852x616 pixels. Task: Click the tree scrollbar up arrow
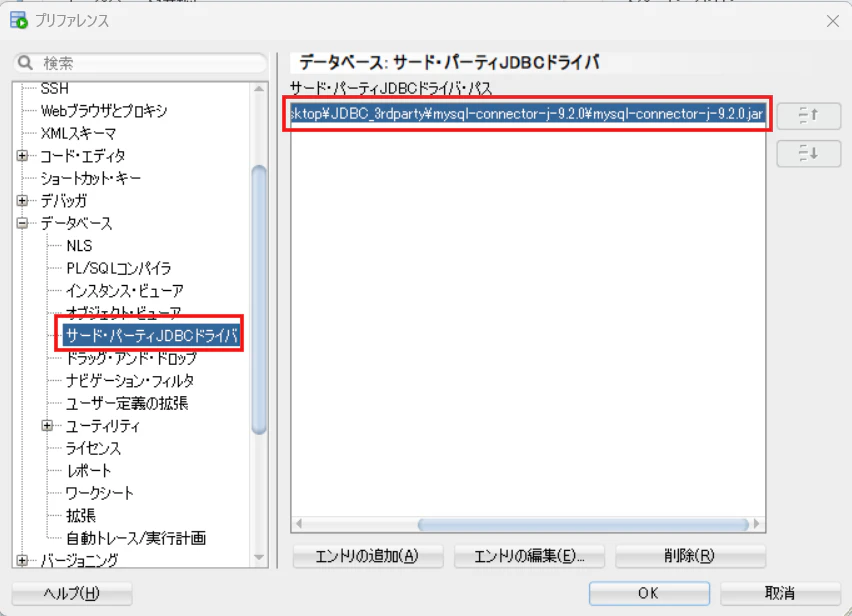click(x=259, y=89)
